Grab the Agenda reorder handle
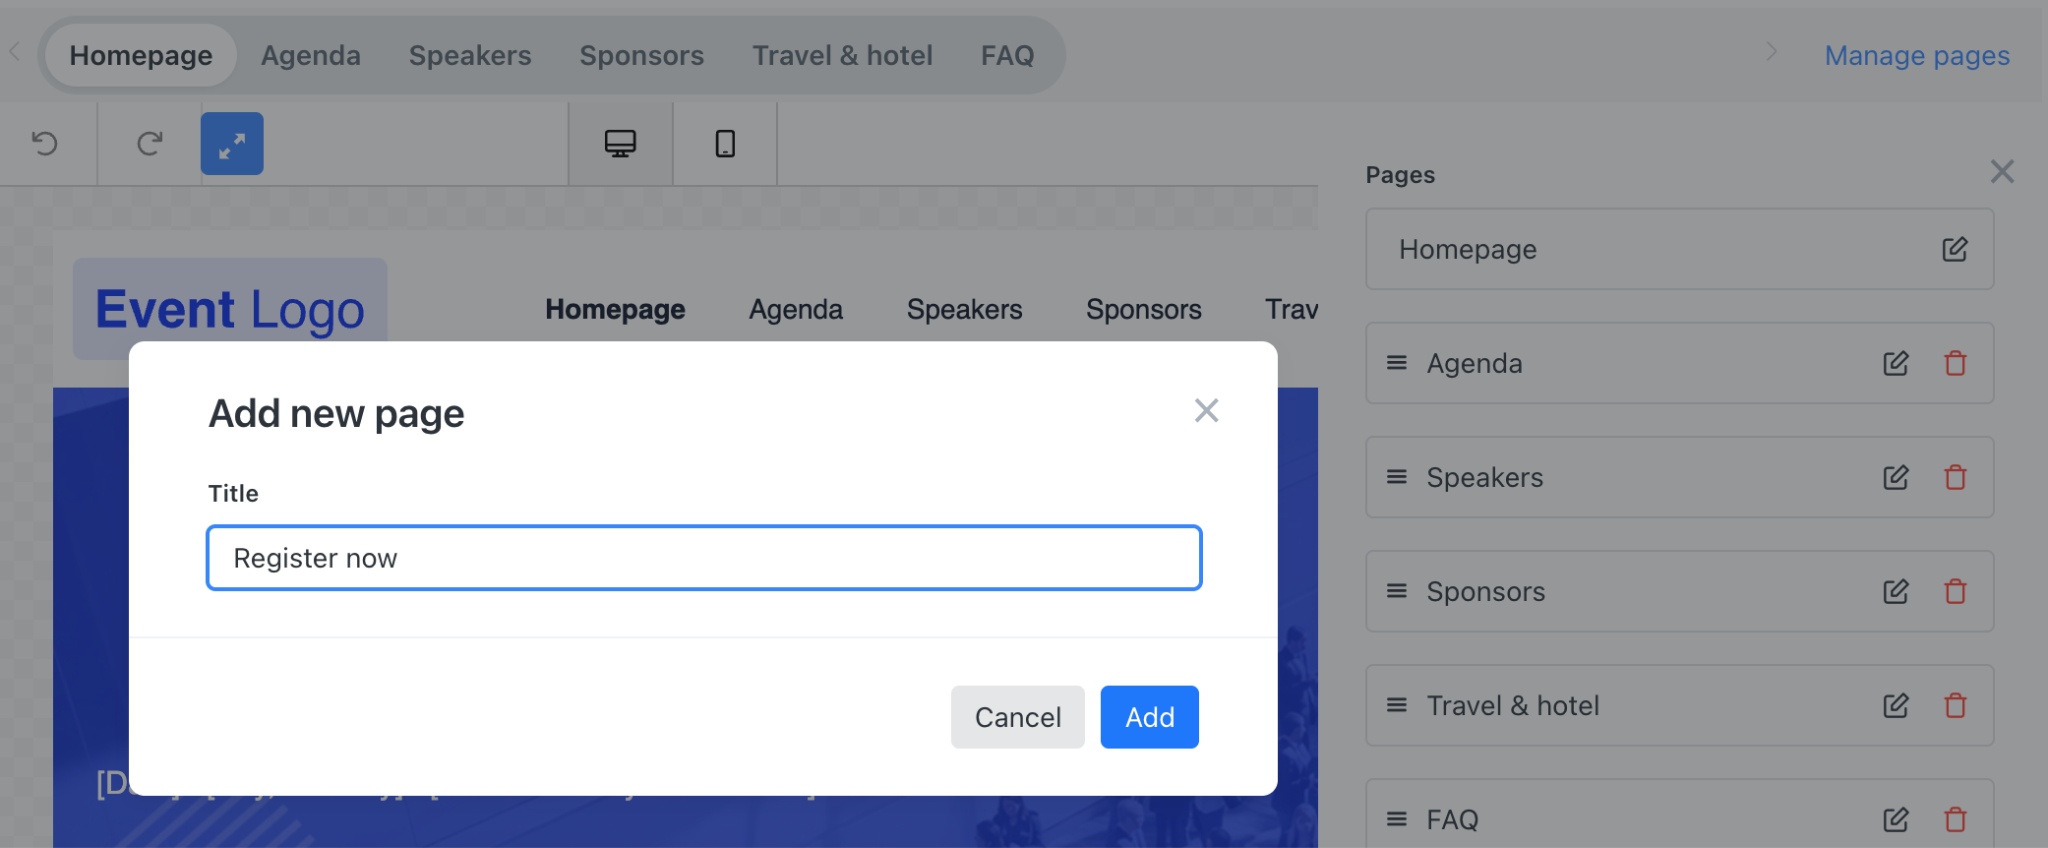Image resolution: width=2048 pixels, height=848 pixels. (1397, 363)
